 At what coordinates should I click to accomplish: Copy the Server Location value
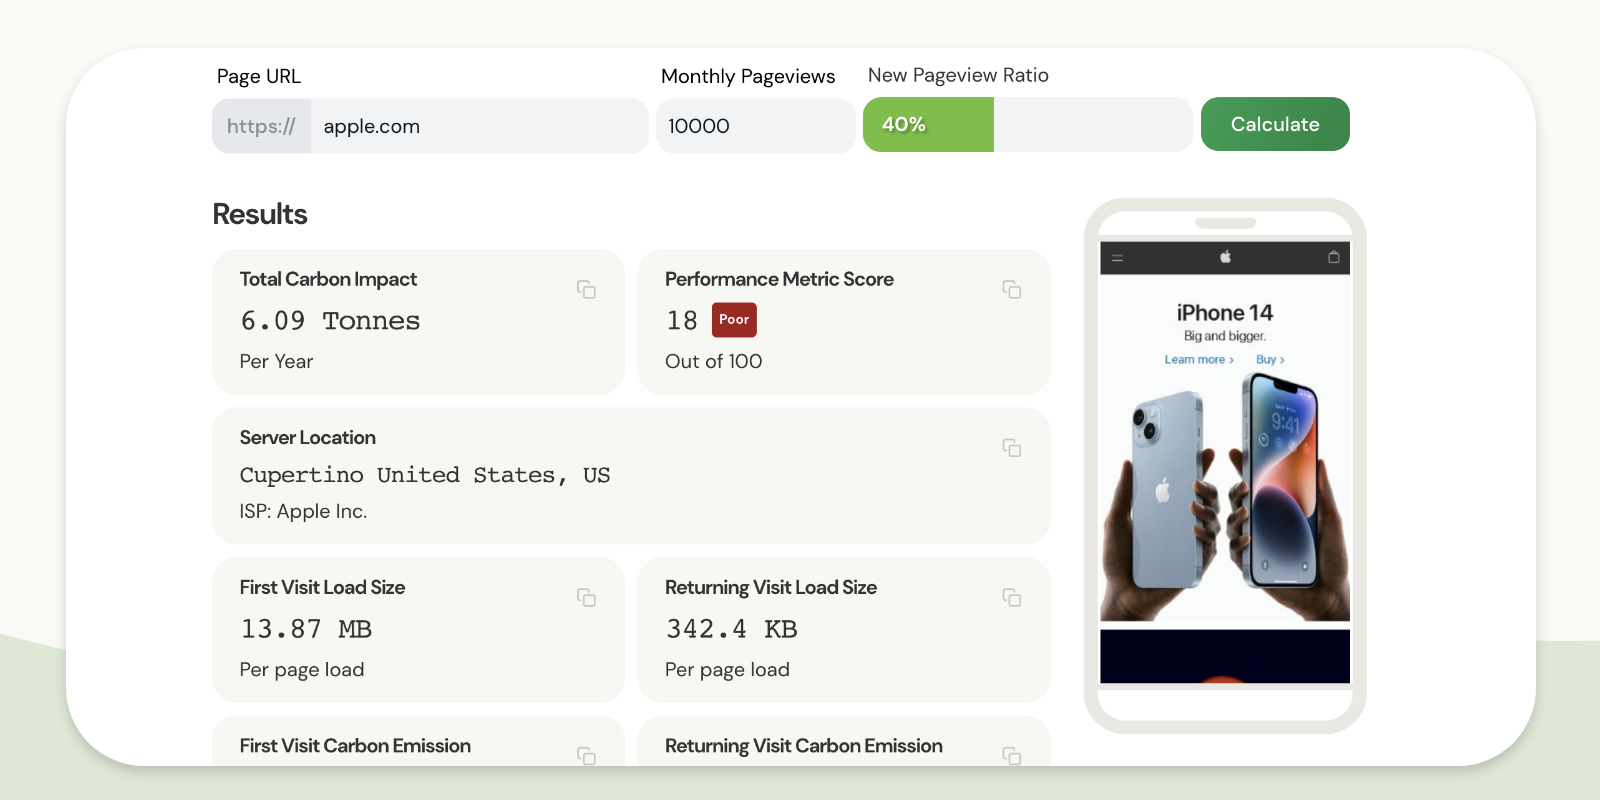pos(1012,447)
